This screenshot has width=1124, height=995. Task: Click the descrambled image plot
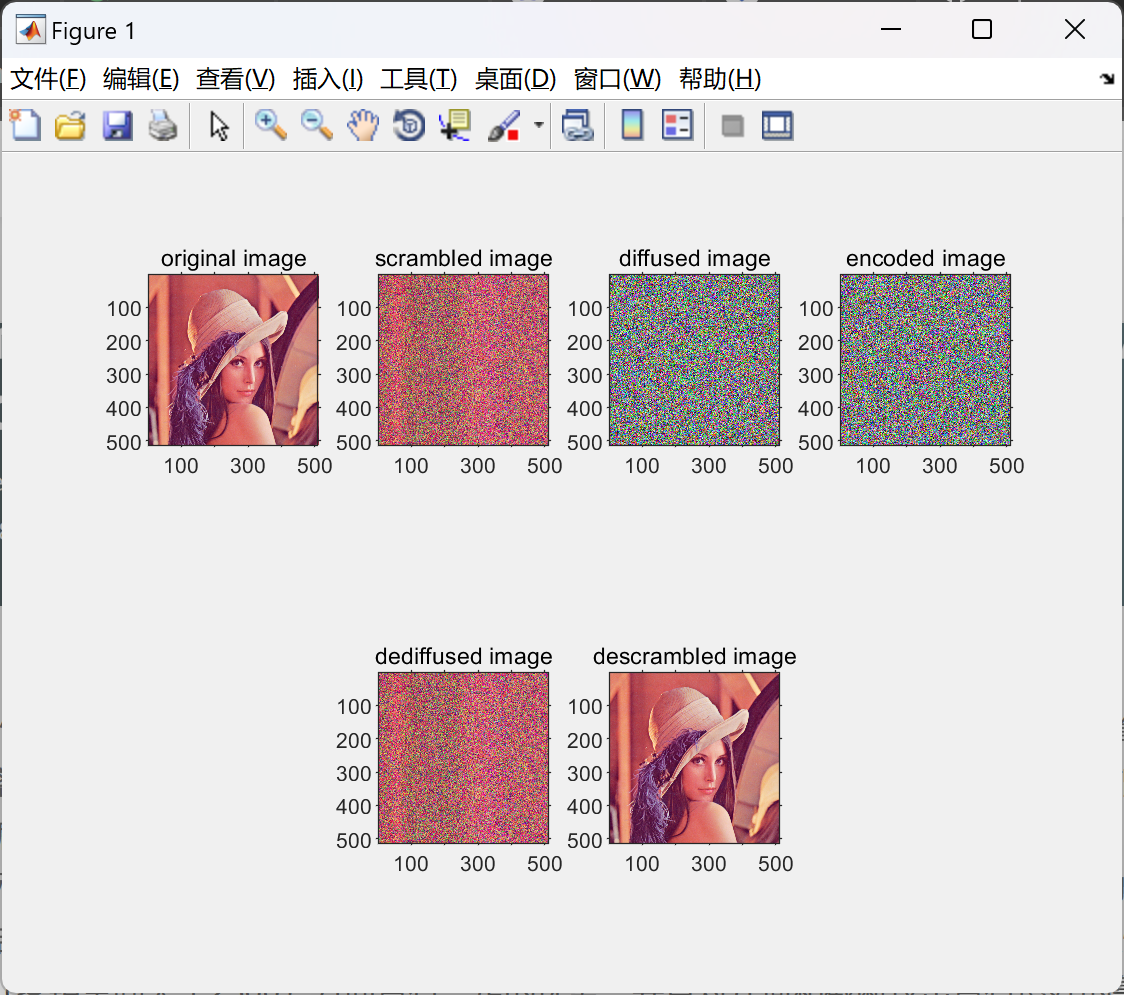[694, 758]
